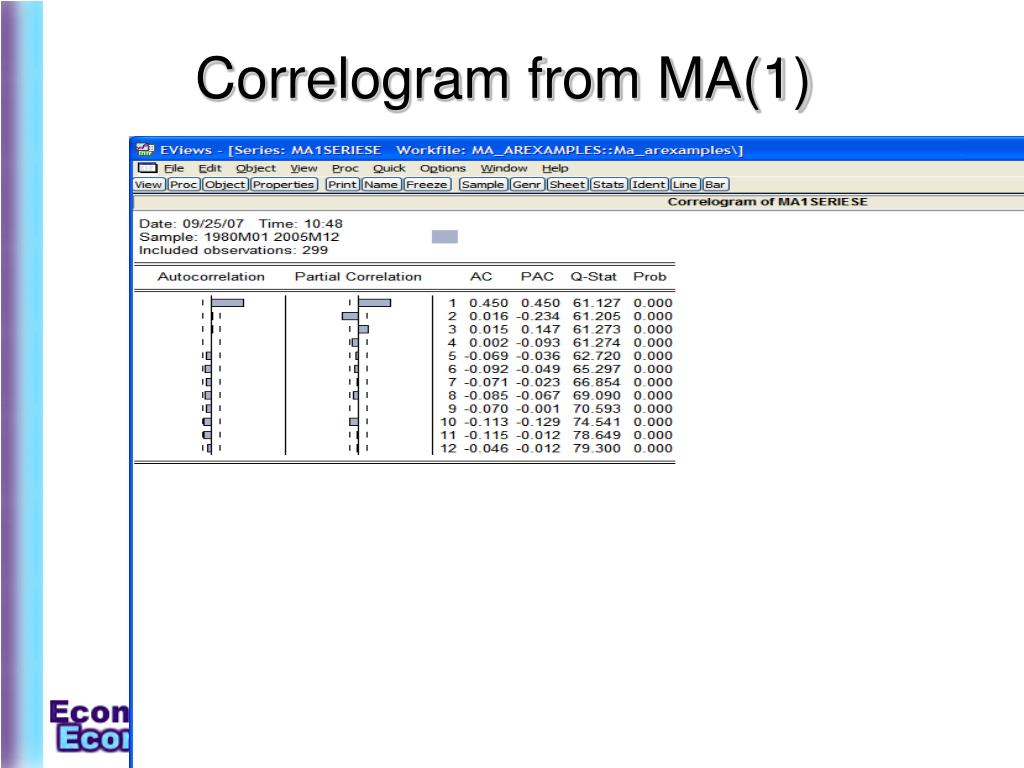1024x768 pixels.
Task: Click the Object toolbar button
Action: [225, 185]
